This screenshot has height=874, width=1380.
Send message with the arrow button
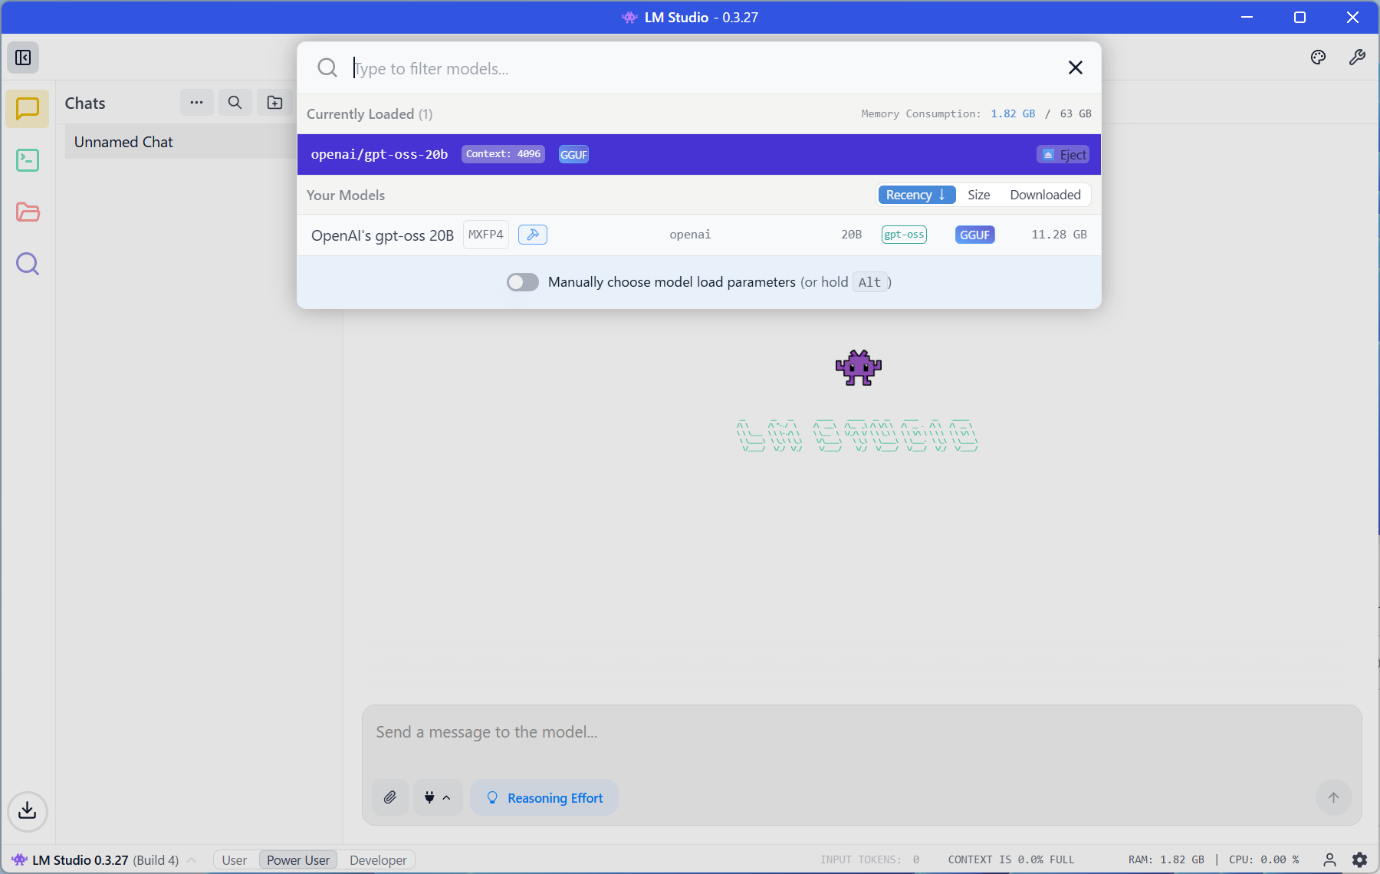pyautogui.click(x=1333, y=797)
